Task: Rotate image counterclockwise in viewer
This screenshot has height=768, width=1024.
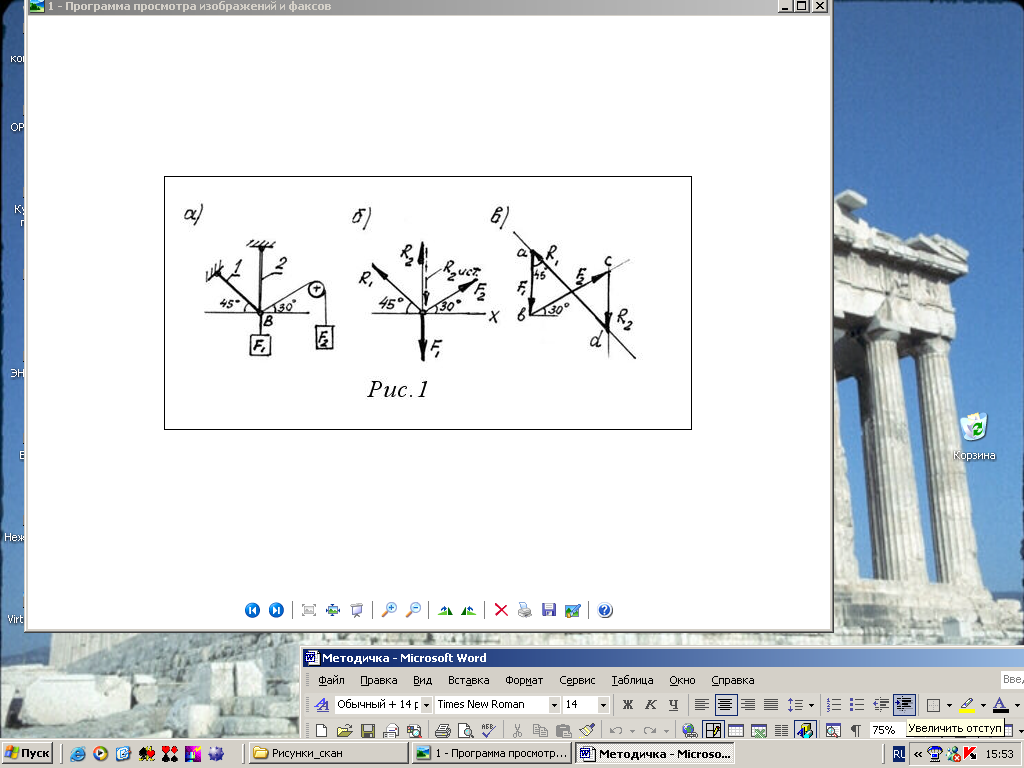Action: (468, 610)
